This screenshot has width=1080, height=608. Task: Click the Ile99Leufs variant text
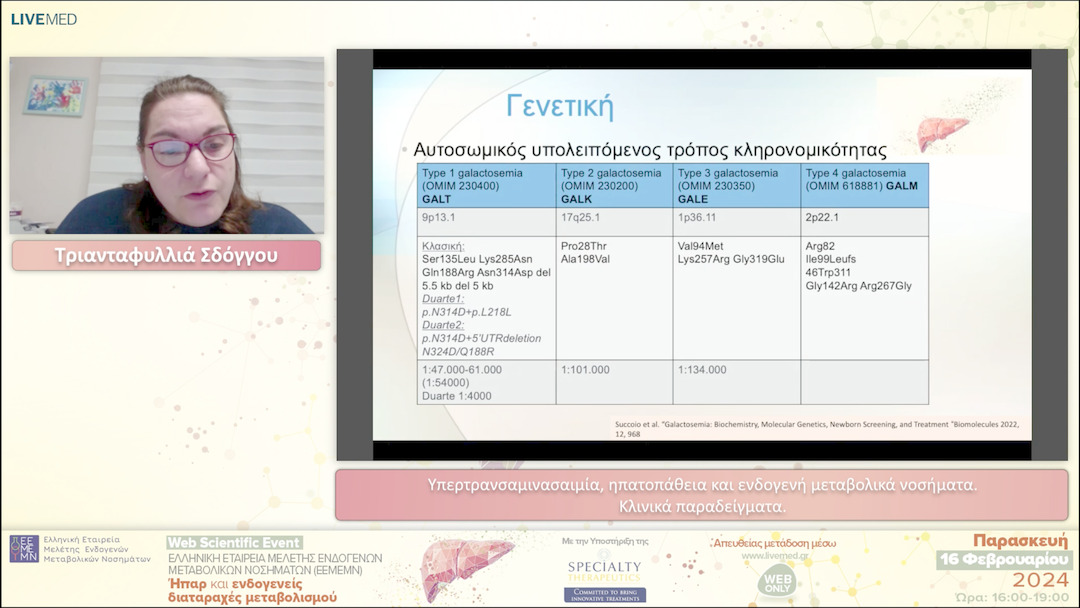(x=831, y=259)
